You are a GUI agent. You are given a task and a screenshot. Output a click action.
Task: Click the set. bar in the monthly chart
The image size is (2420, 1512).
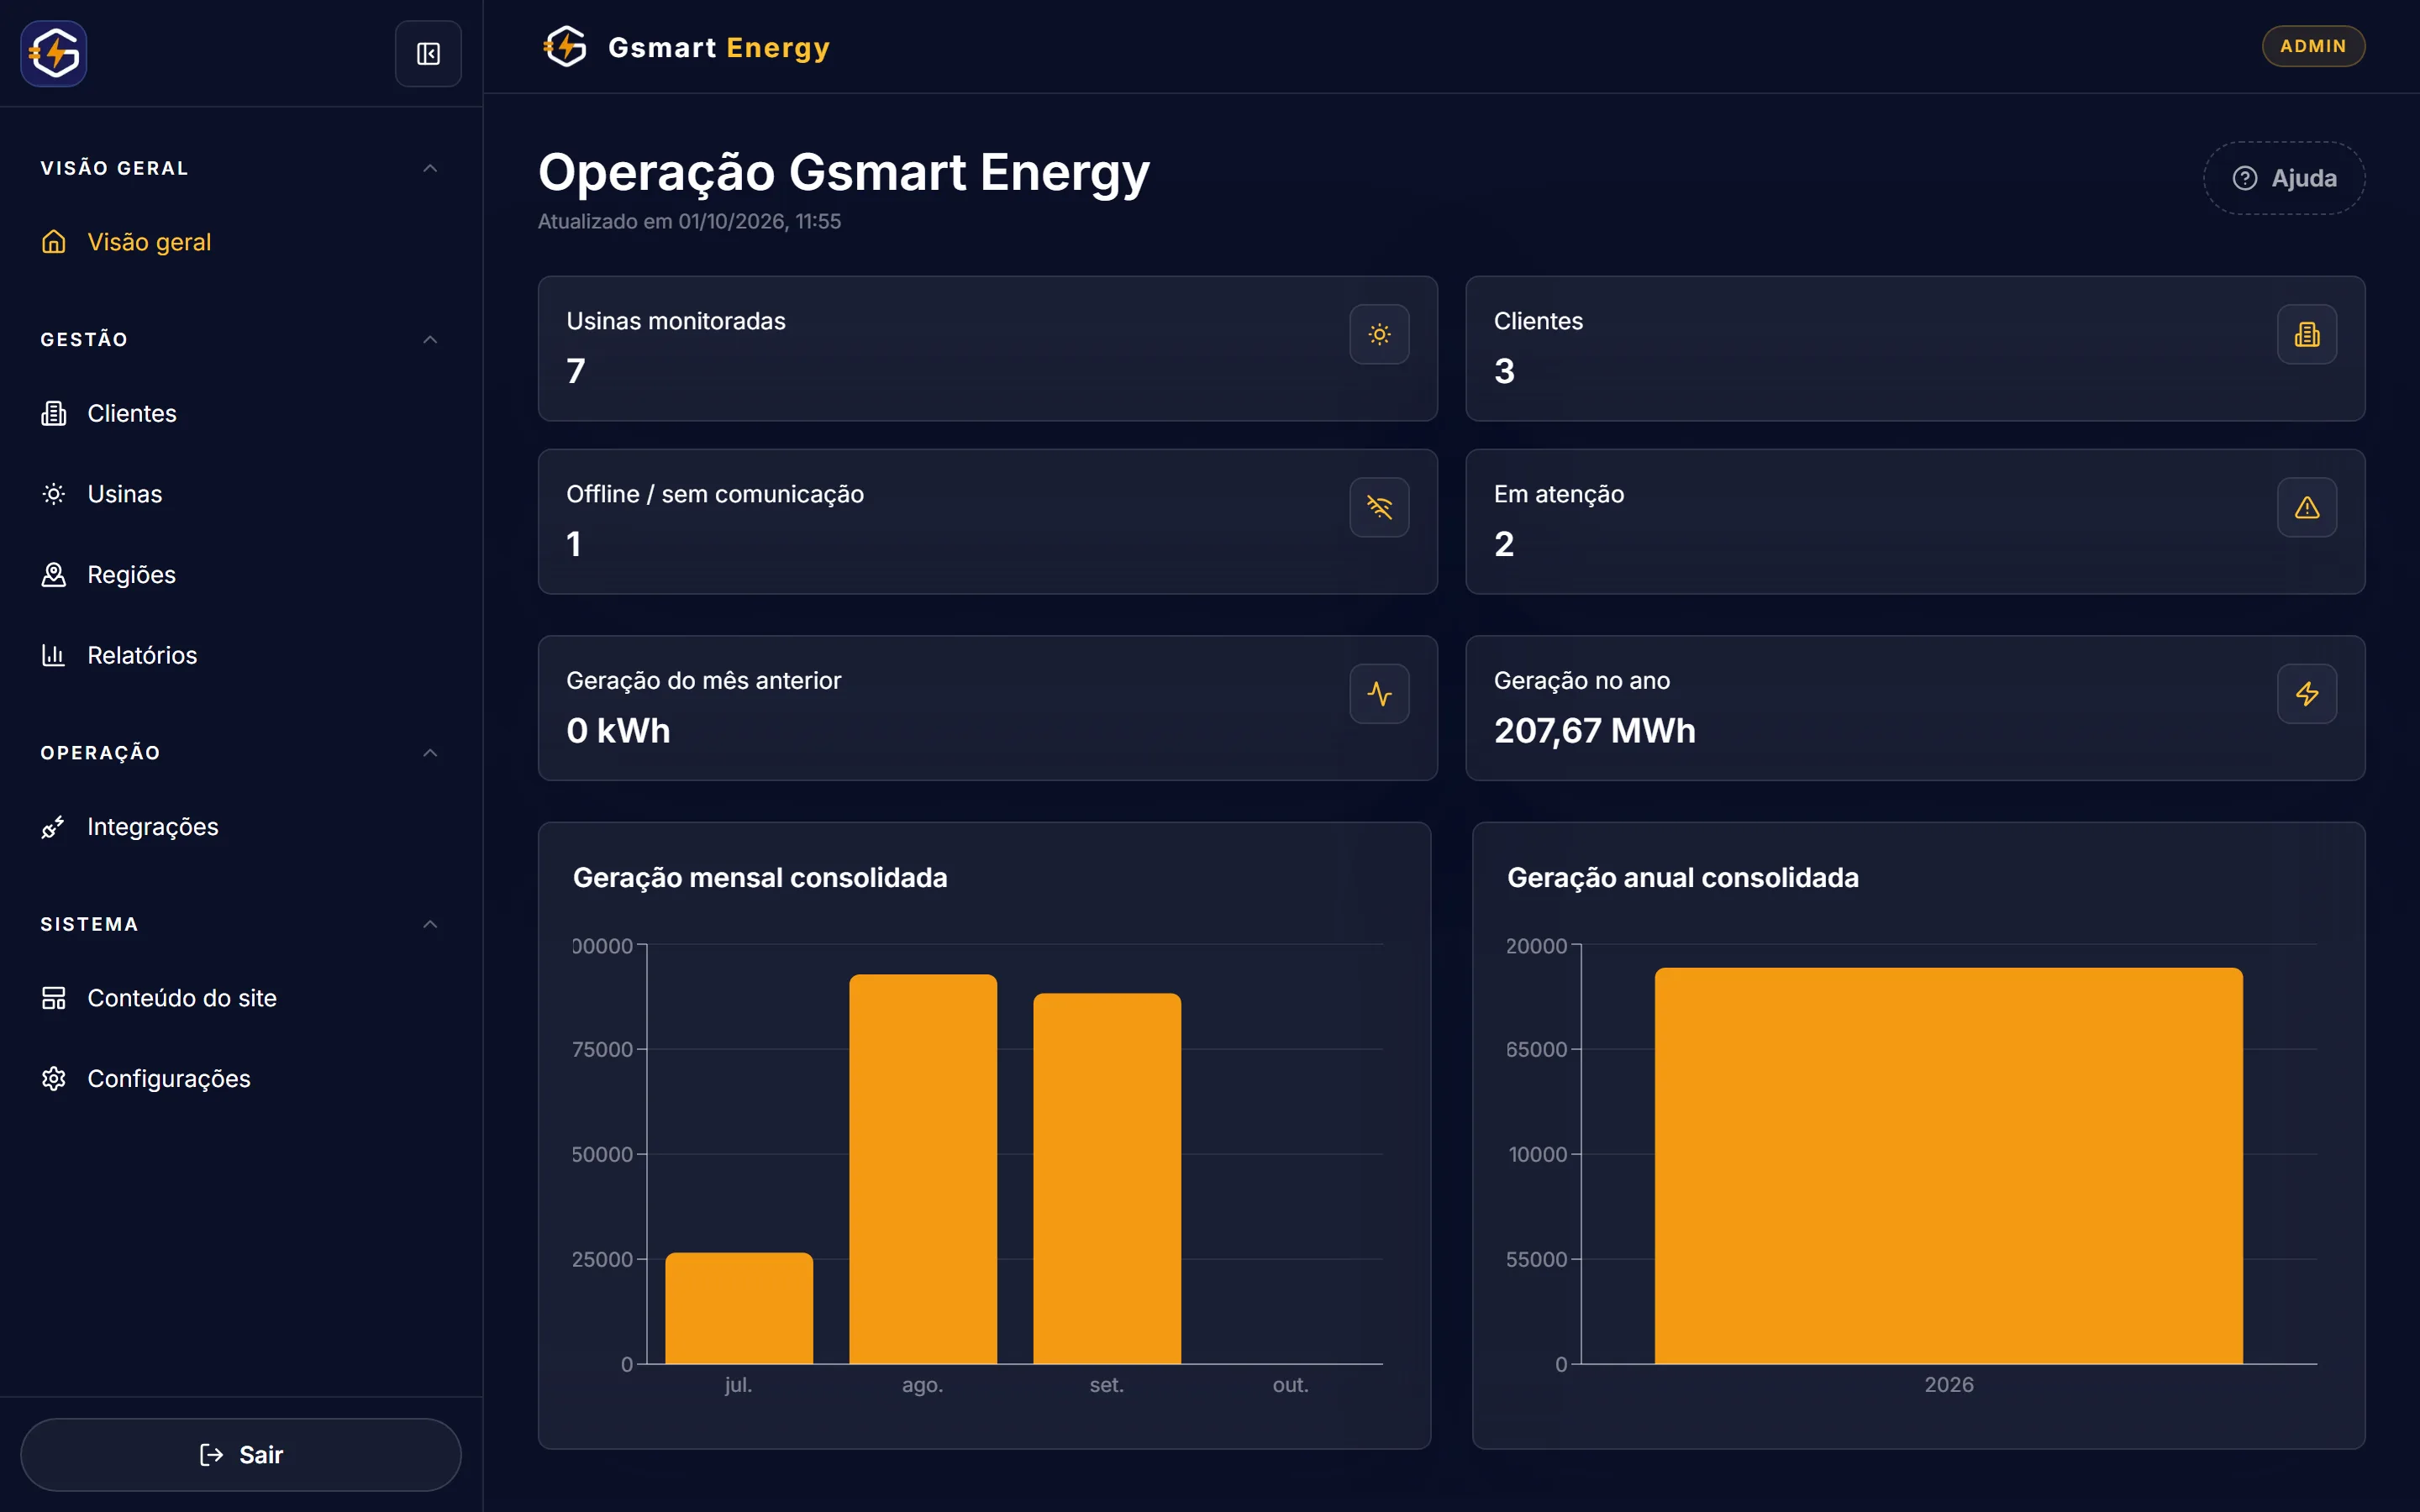tap(1107, 1179)
